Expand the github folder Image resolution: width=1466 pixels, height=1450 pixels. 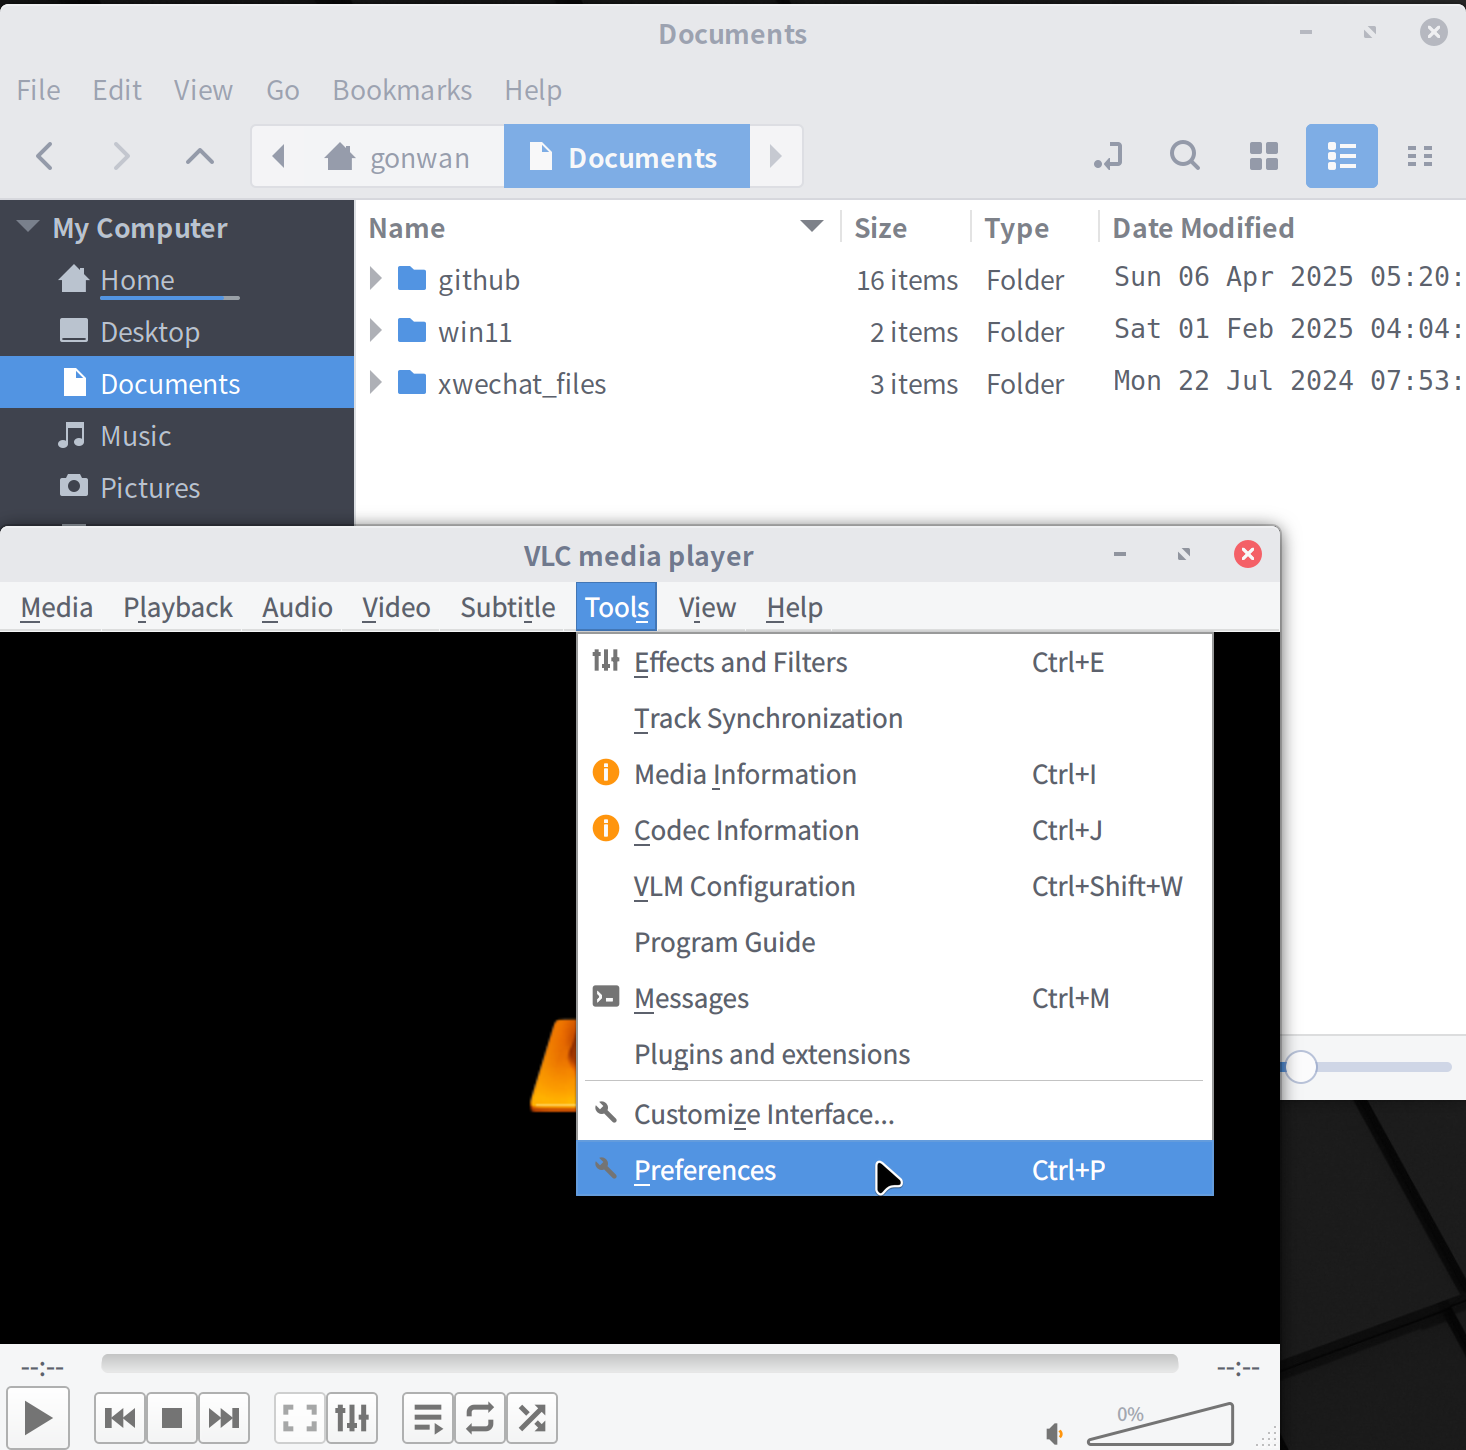[x=376, y=279]
